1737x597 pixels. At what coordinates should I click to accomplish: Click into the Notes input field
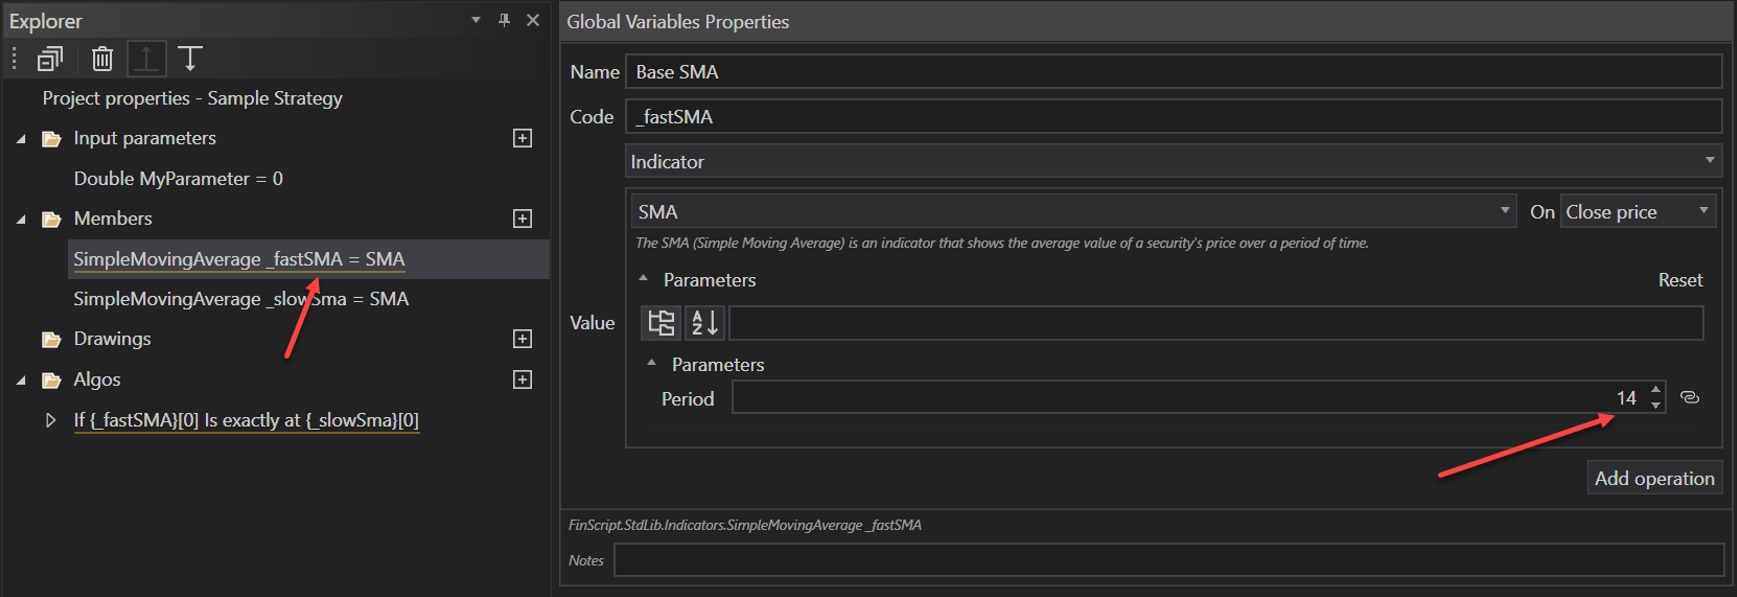coord(1168,561)
